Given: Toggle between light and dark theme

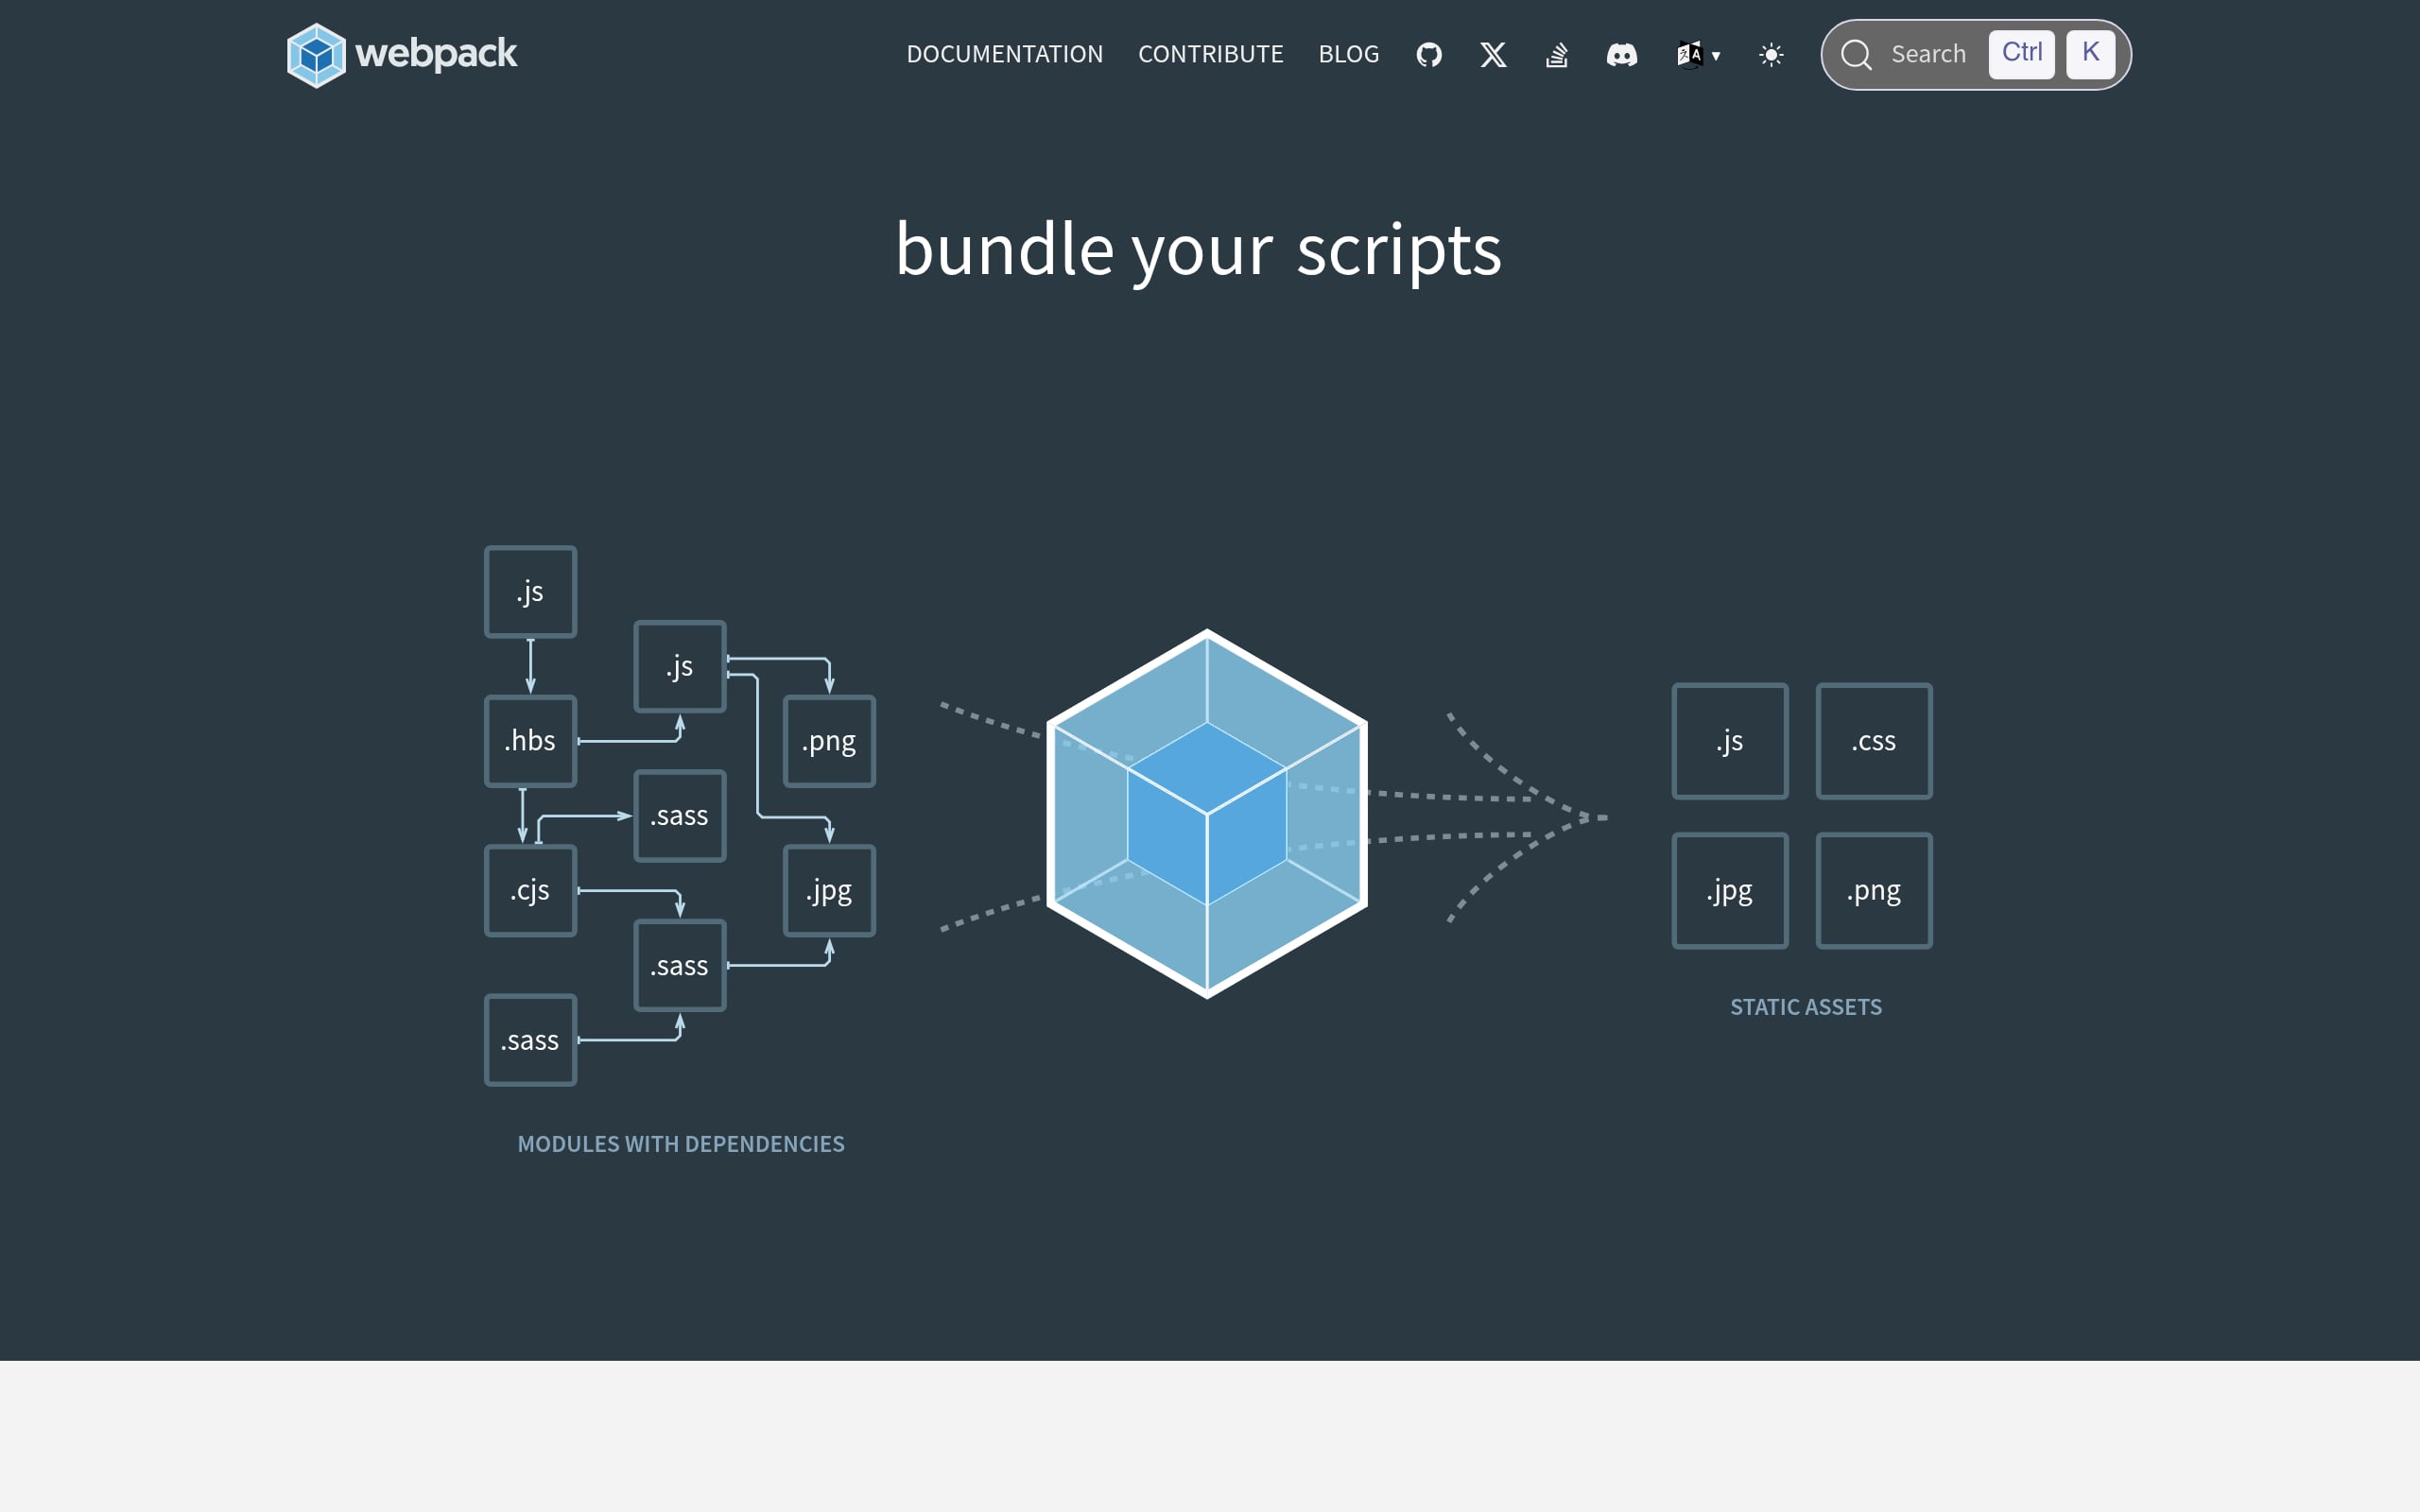Looking at the screenshot, I should point(1770,54).
